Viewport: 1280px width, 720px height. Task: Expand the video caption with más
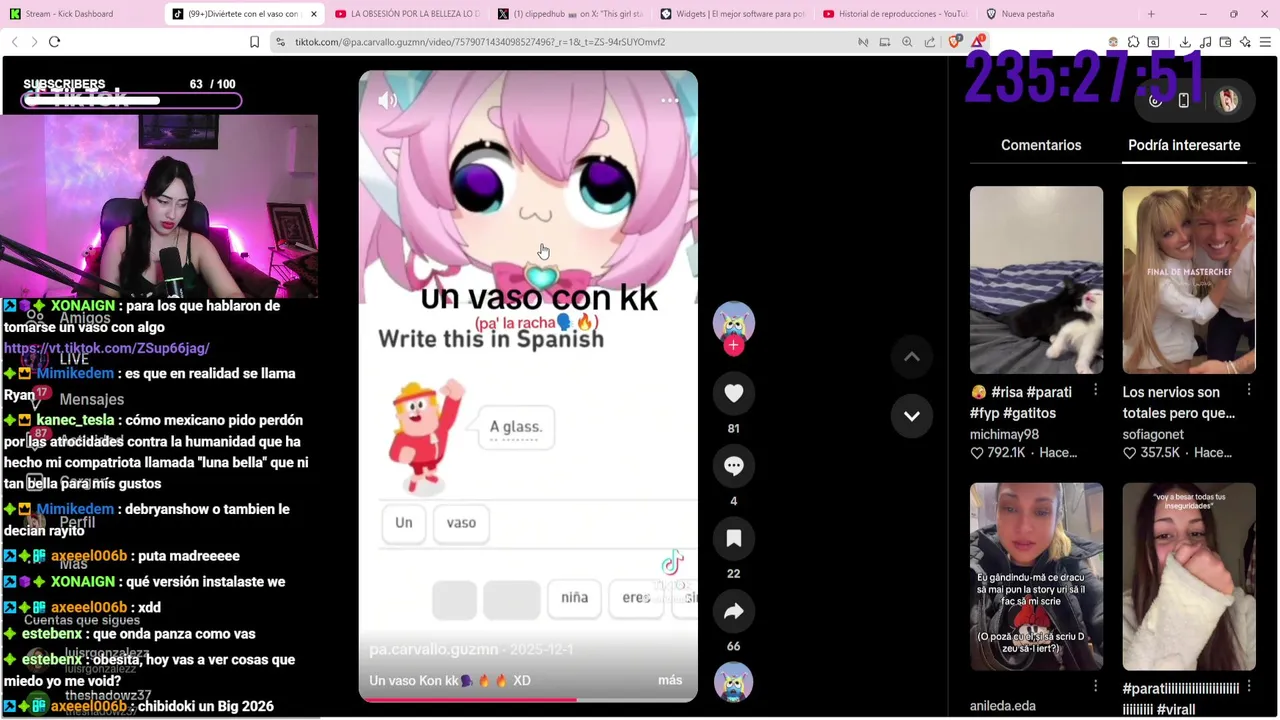click(x=670, y=680)
